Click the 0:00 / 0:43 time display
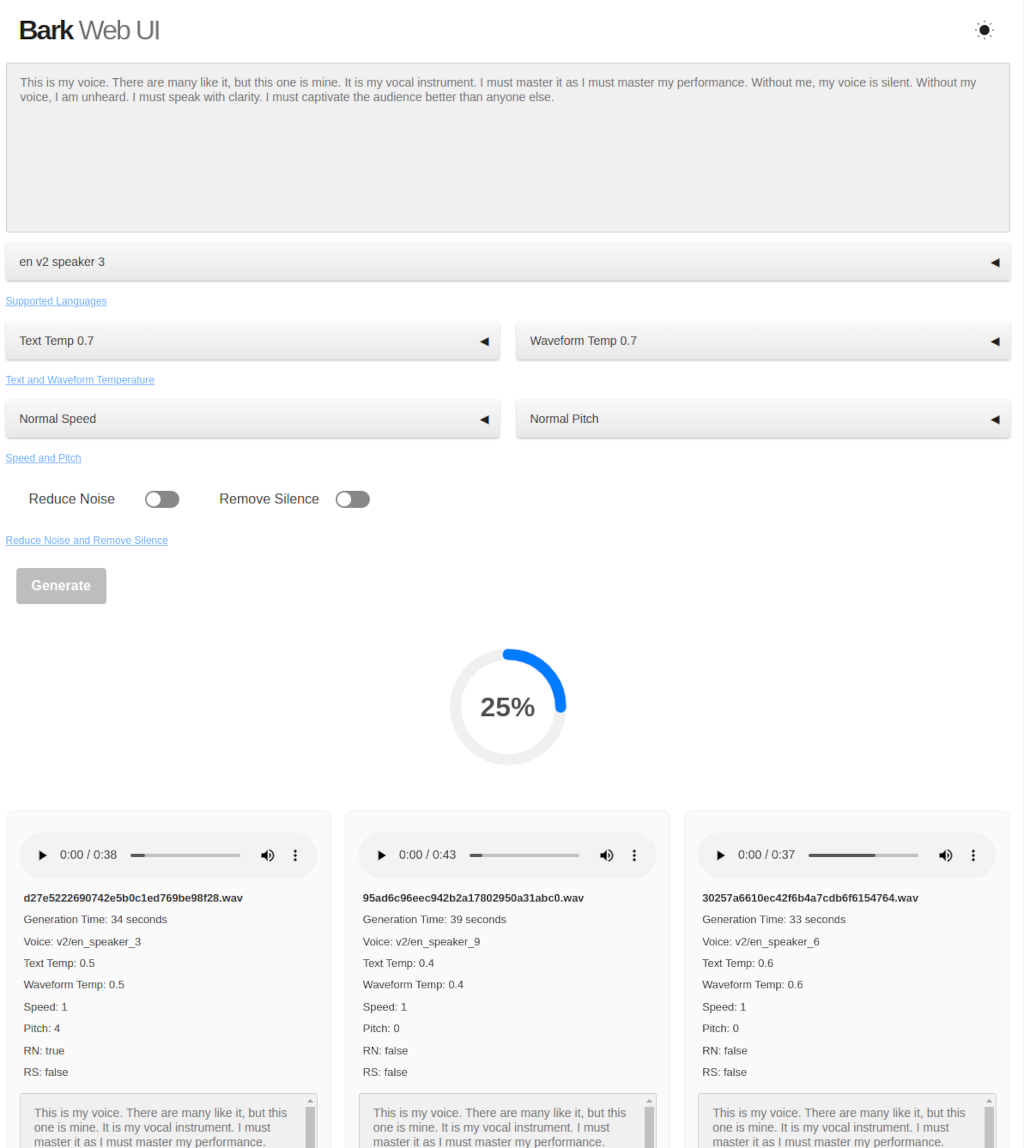The height and width of the screenshot is (1148, 1024). [x=427, y=855]
